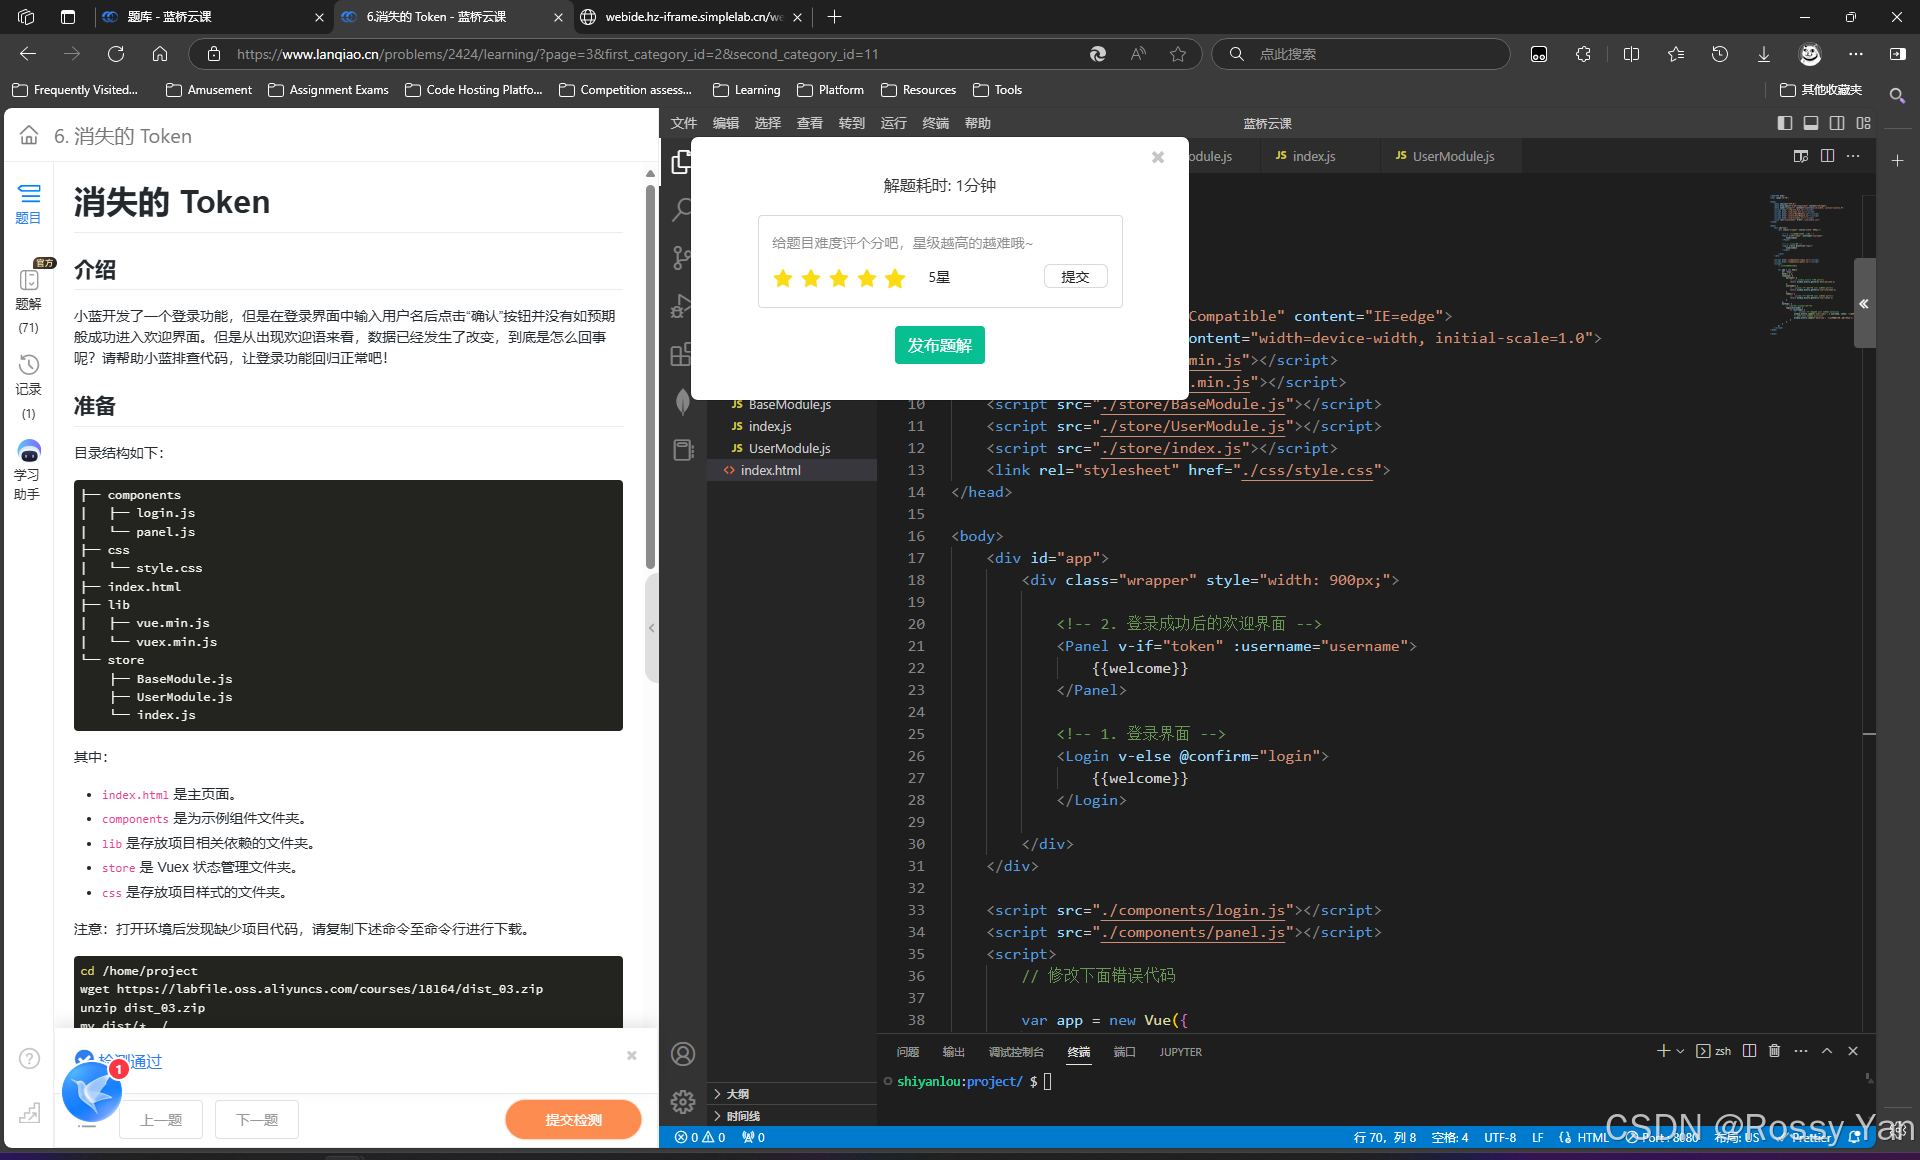
Task: Open the Source Control view
Action: click(x=683, y=258)
